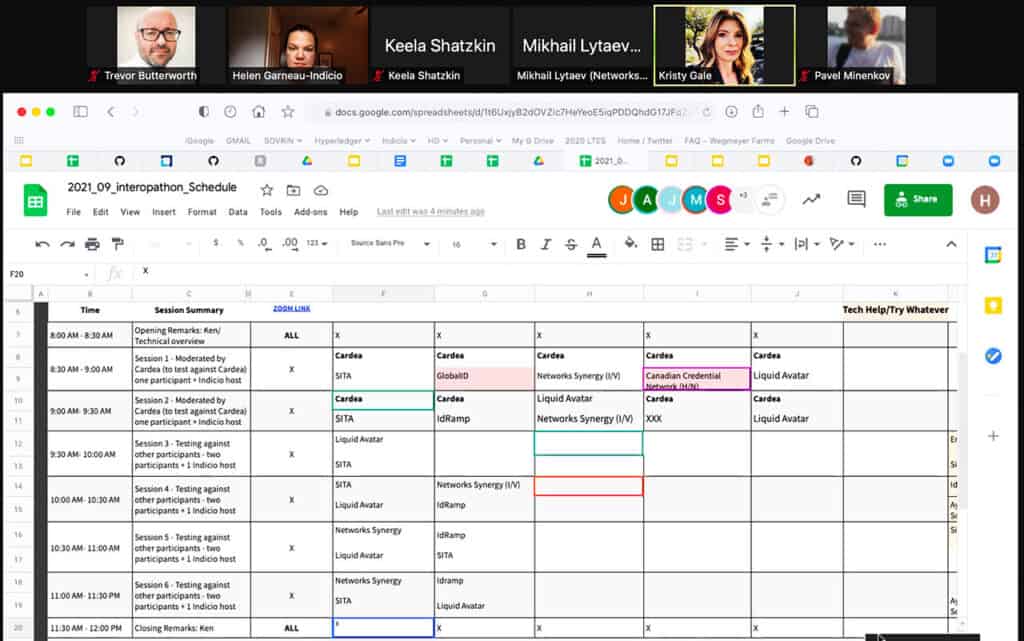Apply Strikethrough formatting

tap(571, 244)
